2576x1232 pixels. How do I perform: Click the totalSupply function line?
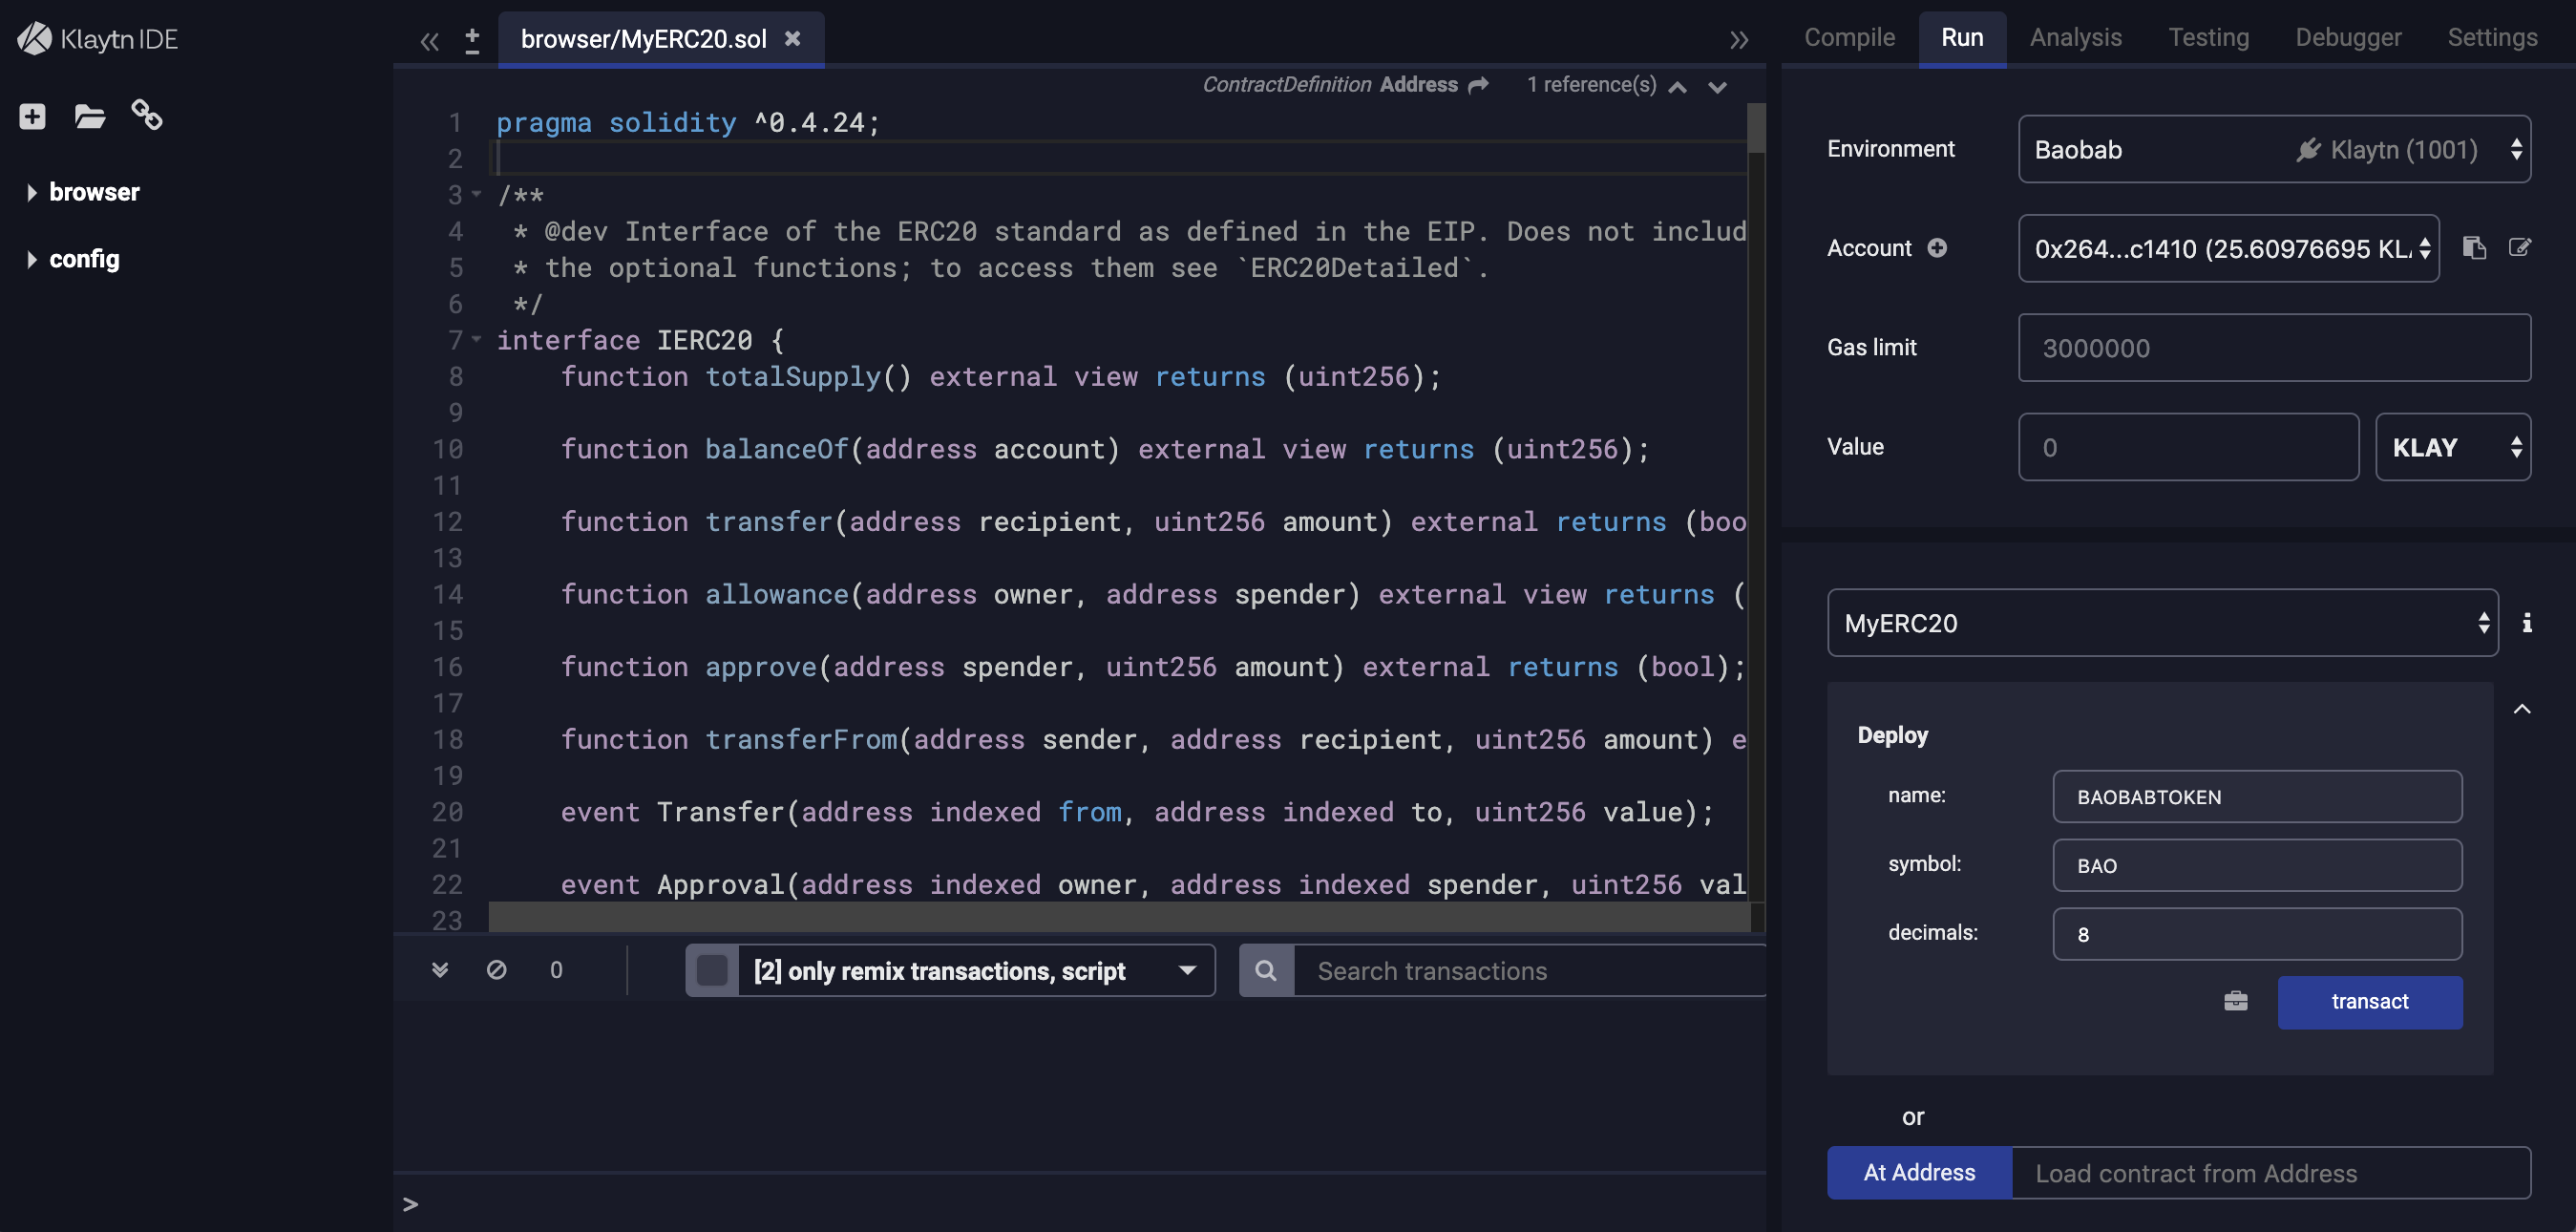click(1000, 376)
